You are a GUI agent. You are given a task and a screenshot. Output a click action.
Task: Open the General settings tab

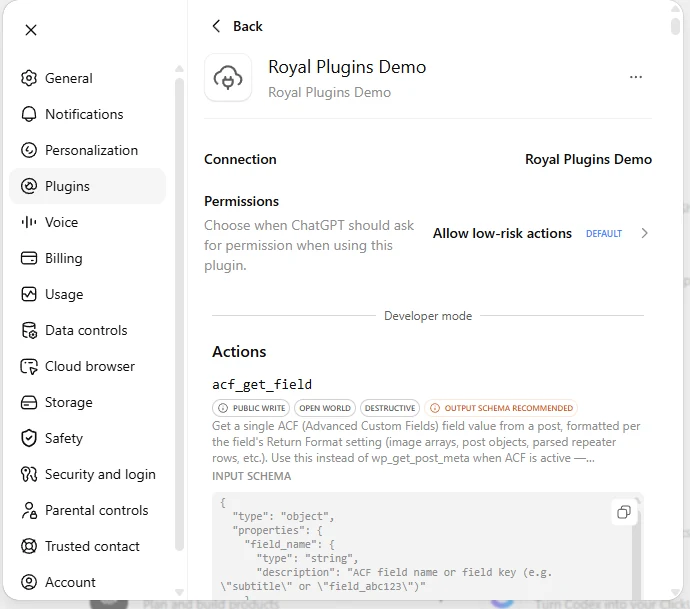(87, 78)
